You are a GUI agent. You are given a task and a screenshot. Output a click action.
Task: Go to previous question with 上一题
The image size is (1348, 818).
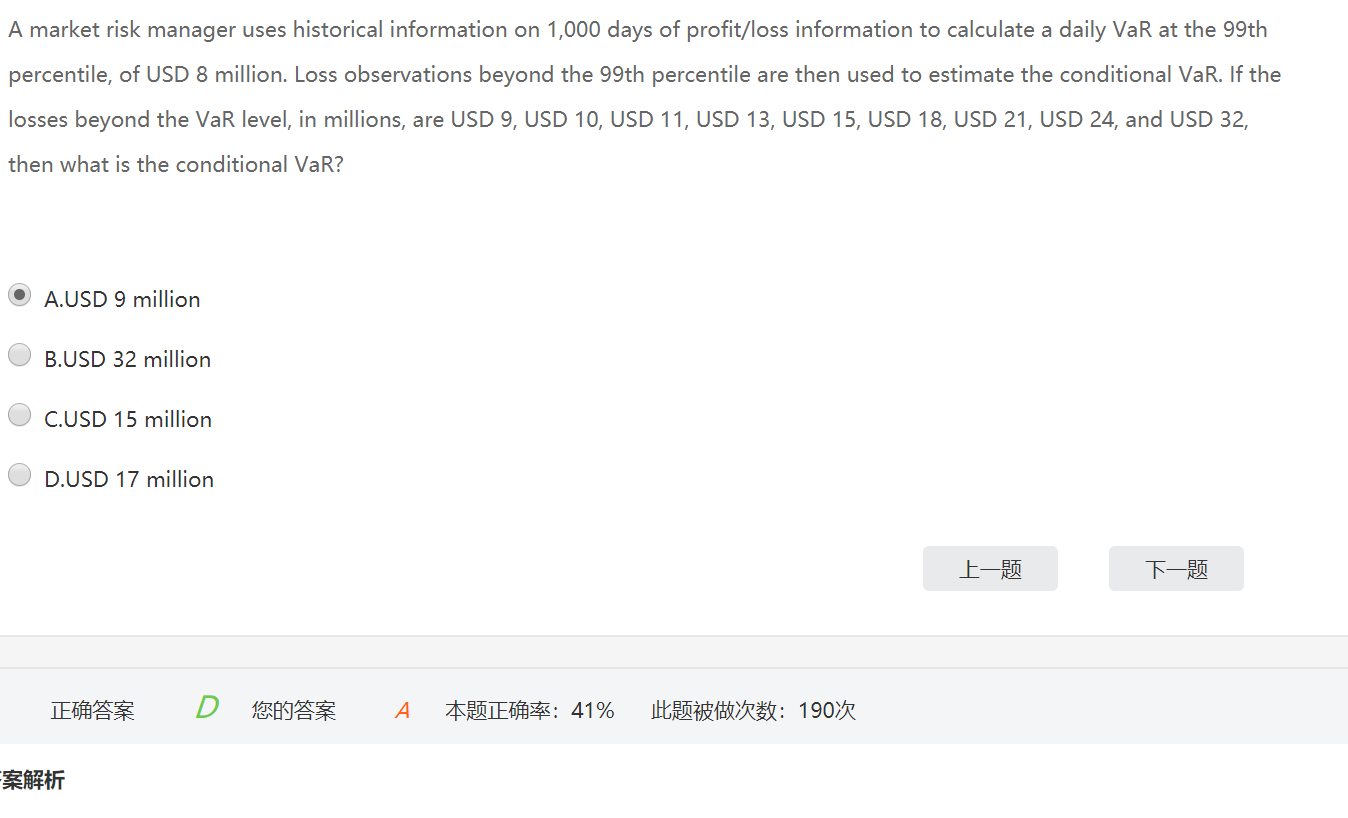point(989,569)
